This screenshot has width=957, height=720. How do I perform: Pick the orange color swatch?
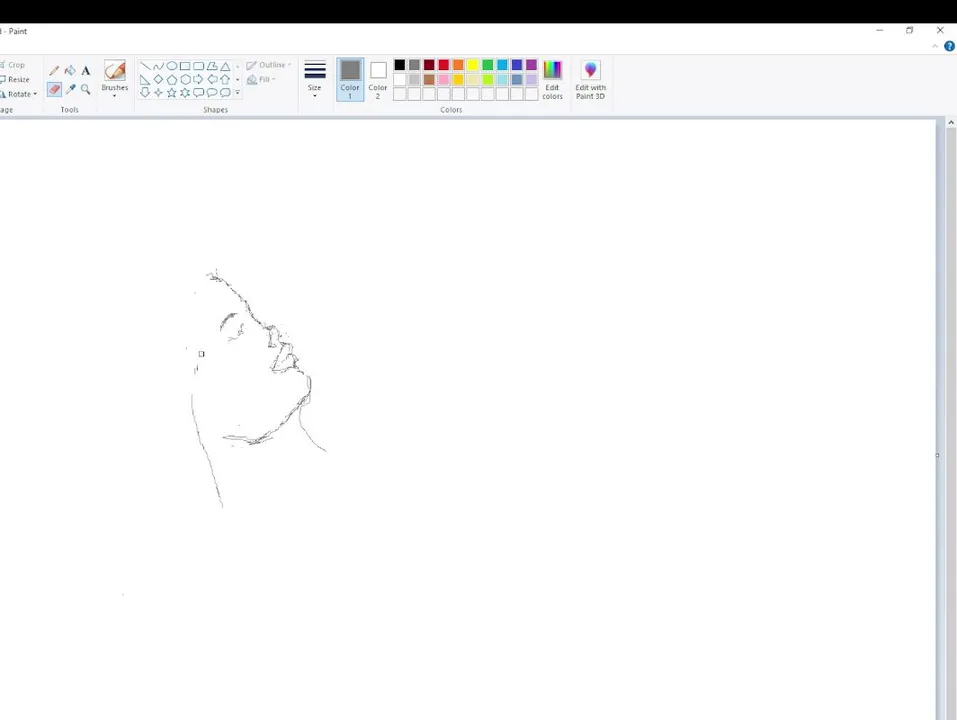(x=458, y=65)
